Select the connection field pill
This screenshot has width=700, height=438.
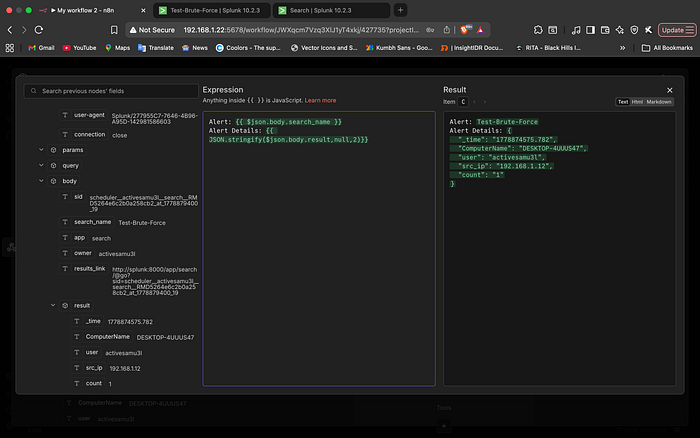84,134
